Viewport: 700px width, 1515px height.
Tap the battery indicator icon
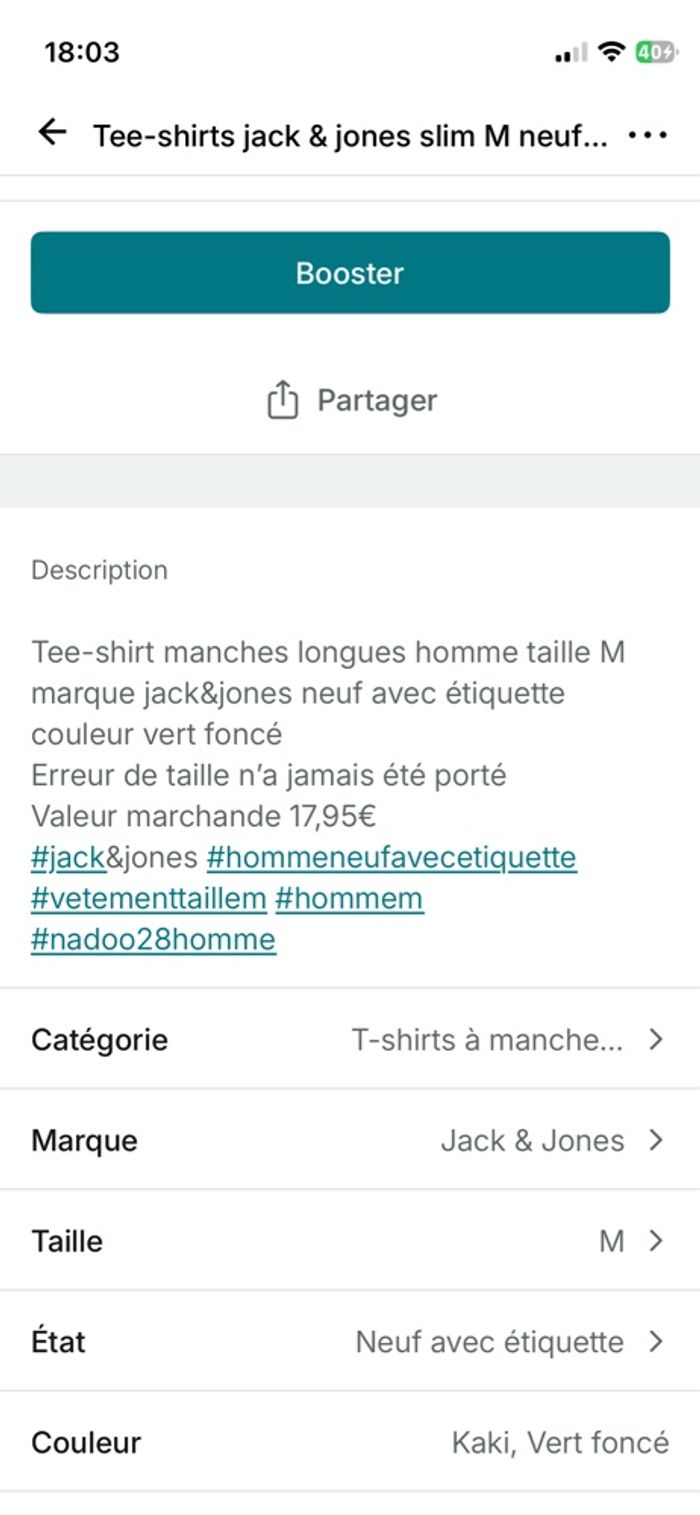click(656, 52)
